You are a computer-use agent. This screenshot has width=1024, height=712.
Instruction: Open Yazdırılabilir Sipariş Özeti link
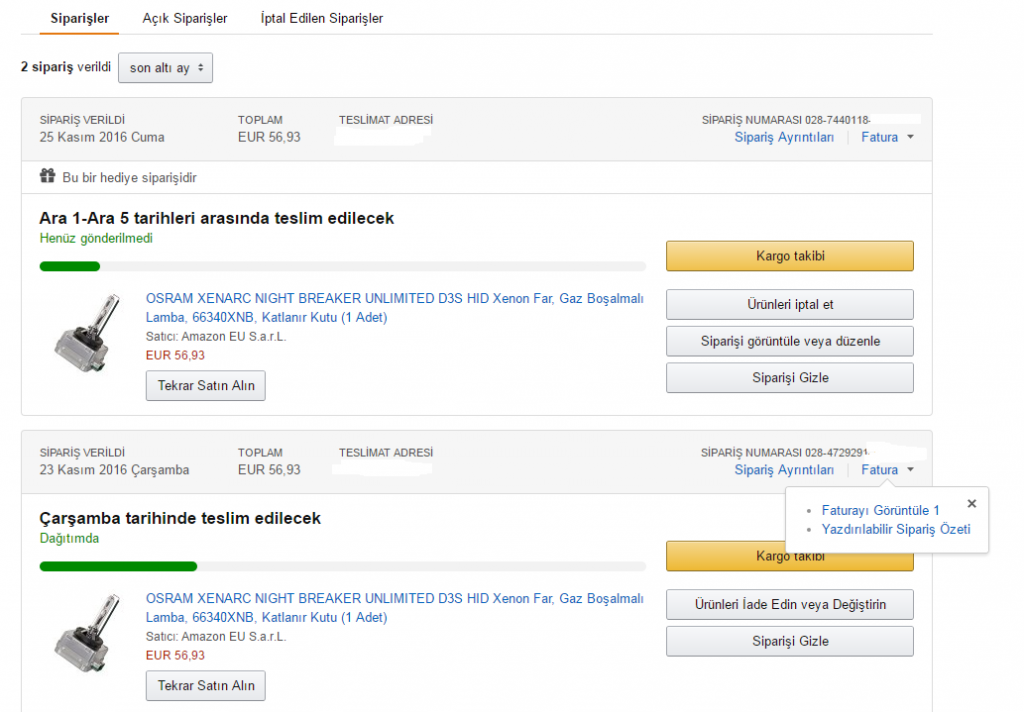click(x=895, y=529)
